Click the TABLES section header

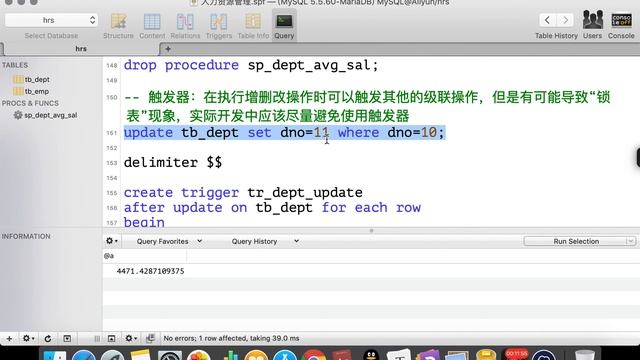click(15, 65)
